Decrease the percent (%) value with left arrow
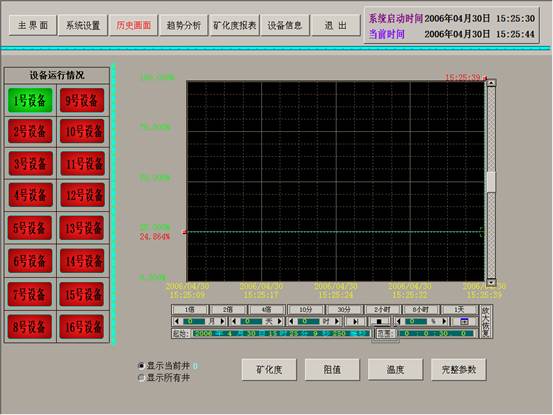Image resolution: width=553 pixels, height=415 pixels. pyautogui.click(x=399, y=321)
